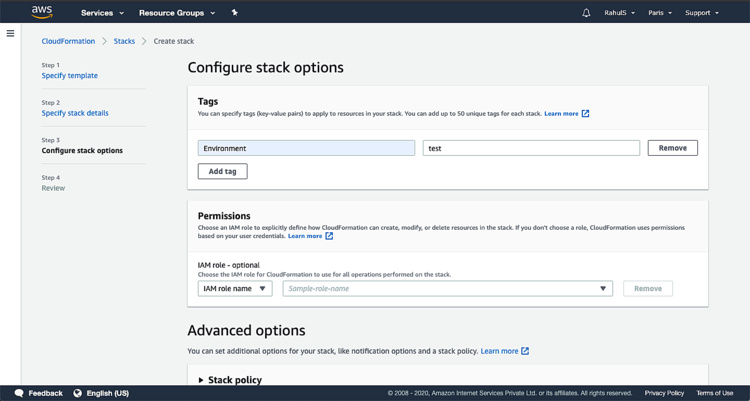Click the tag key field containing Environment

pyautogui.click(x=306, y=148)
